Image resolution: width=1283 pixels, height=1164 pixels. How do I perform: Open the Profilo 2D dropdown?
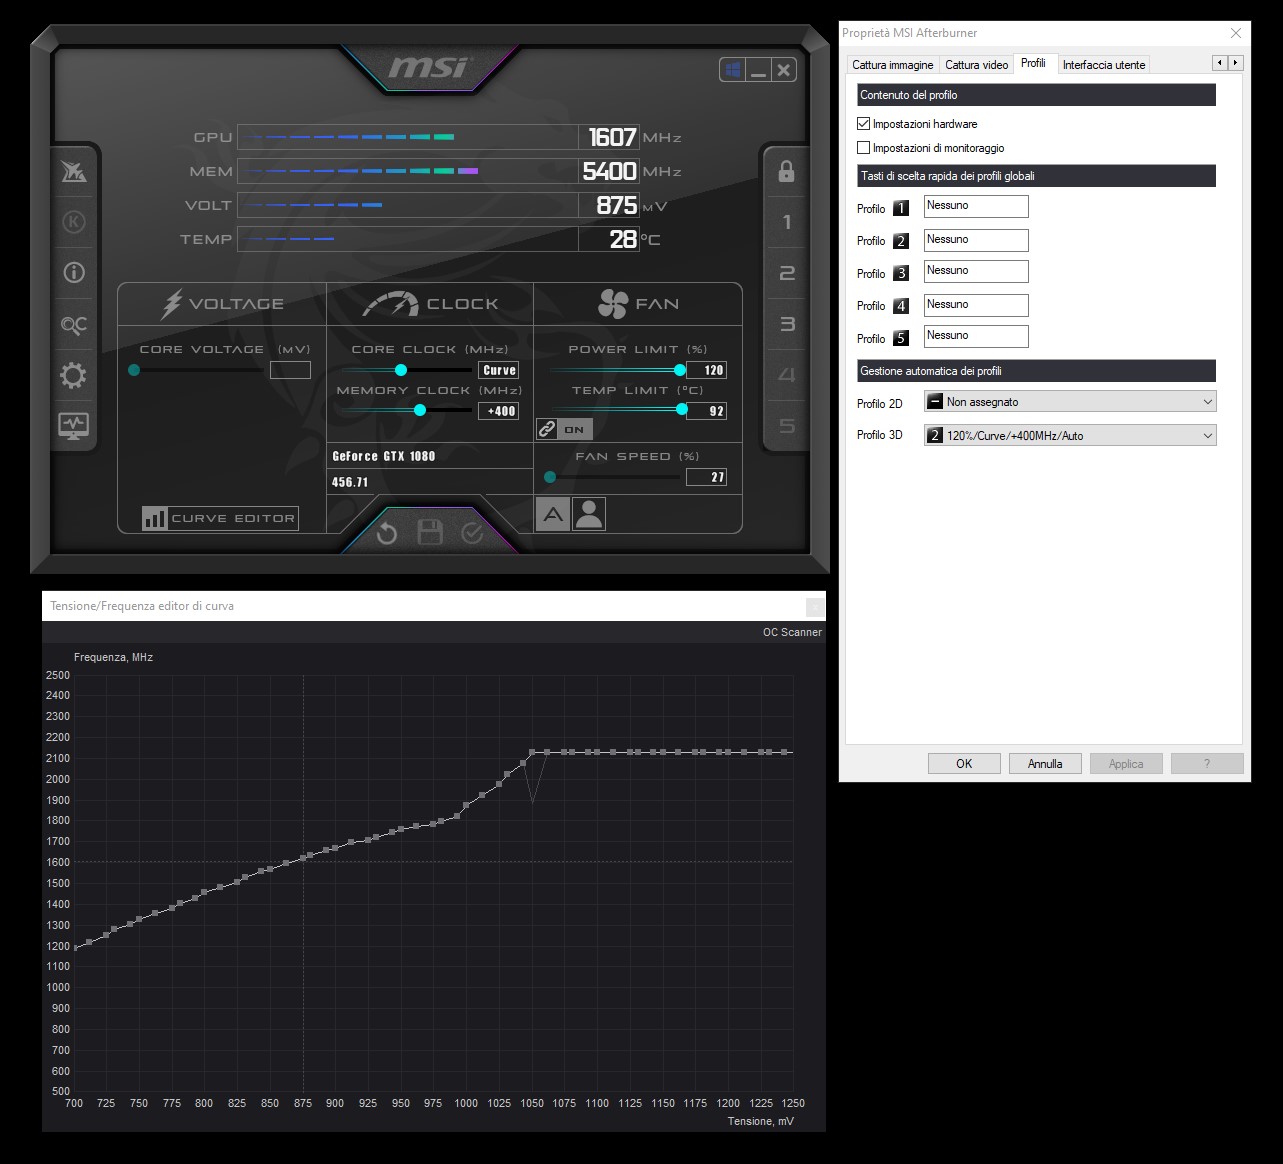[x=1070, y=402]
